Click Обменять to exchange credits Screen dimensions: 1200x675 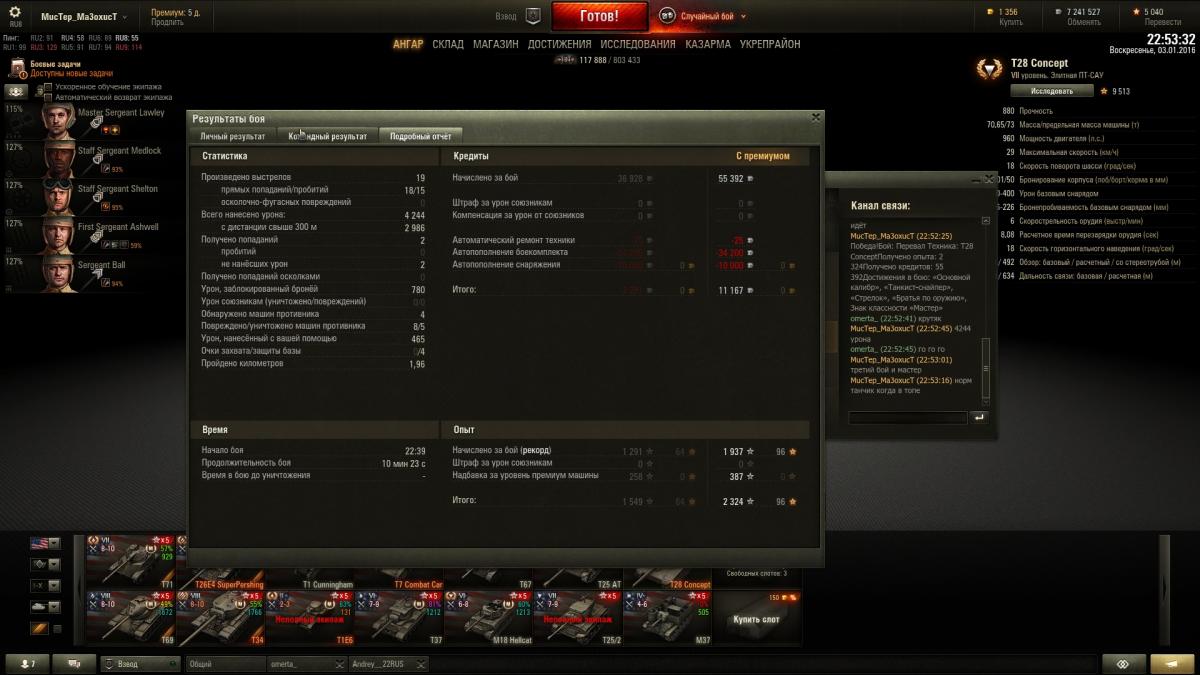pos(1083,22)
